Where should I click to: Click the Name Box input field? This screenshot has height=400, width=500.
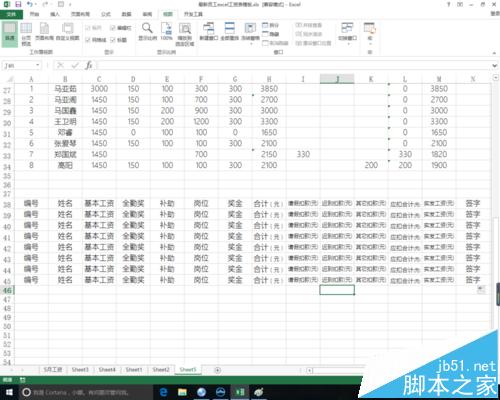pyautogui.click(x=19, y=65)
